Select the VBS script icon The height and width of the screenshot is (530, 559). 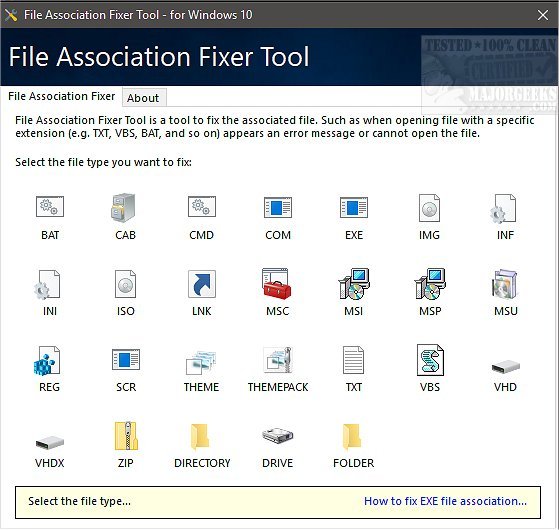430,360
